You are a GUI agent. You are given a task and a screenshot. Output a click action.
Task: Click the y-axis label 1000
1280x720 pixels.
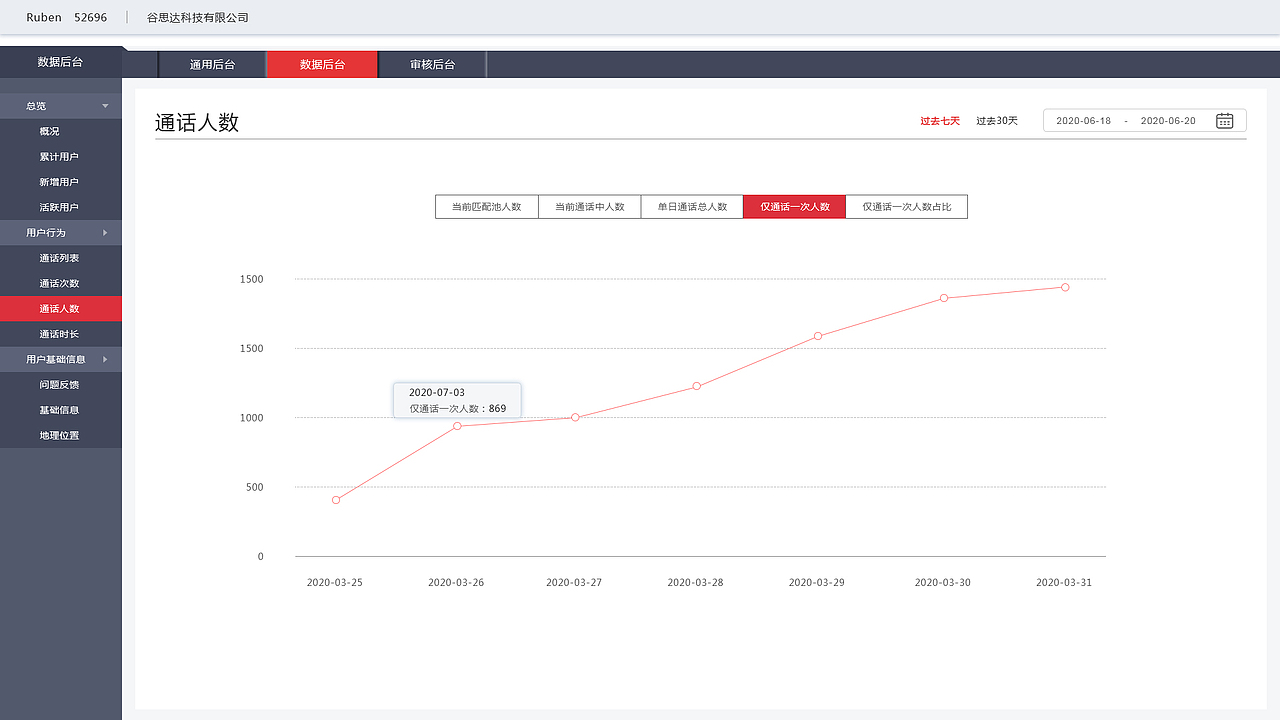252,418
